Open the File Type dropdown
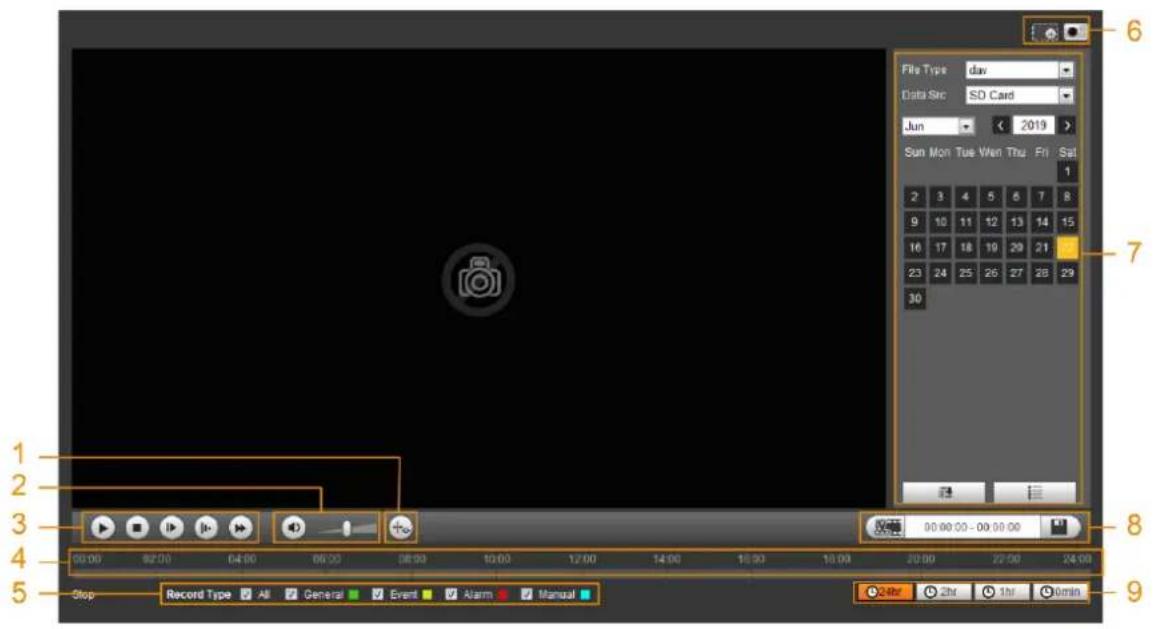The height and width of the screenshot is (629, 1156). click(1020, 70)
